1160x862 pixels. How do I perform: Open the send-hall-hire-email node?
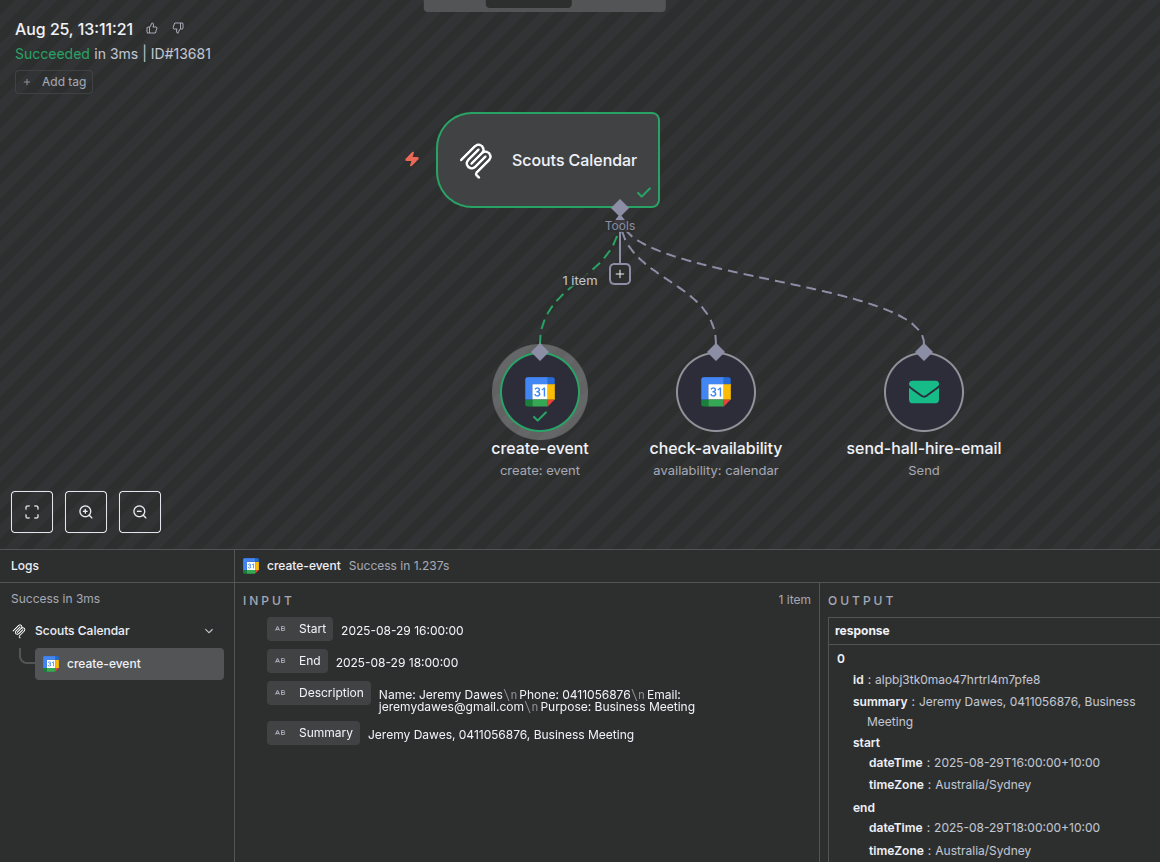click(924, 392)
